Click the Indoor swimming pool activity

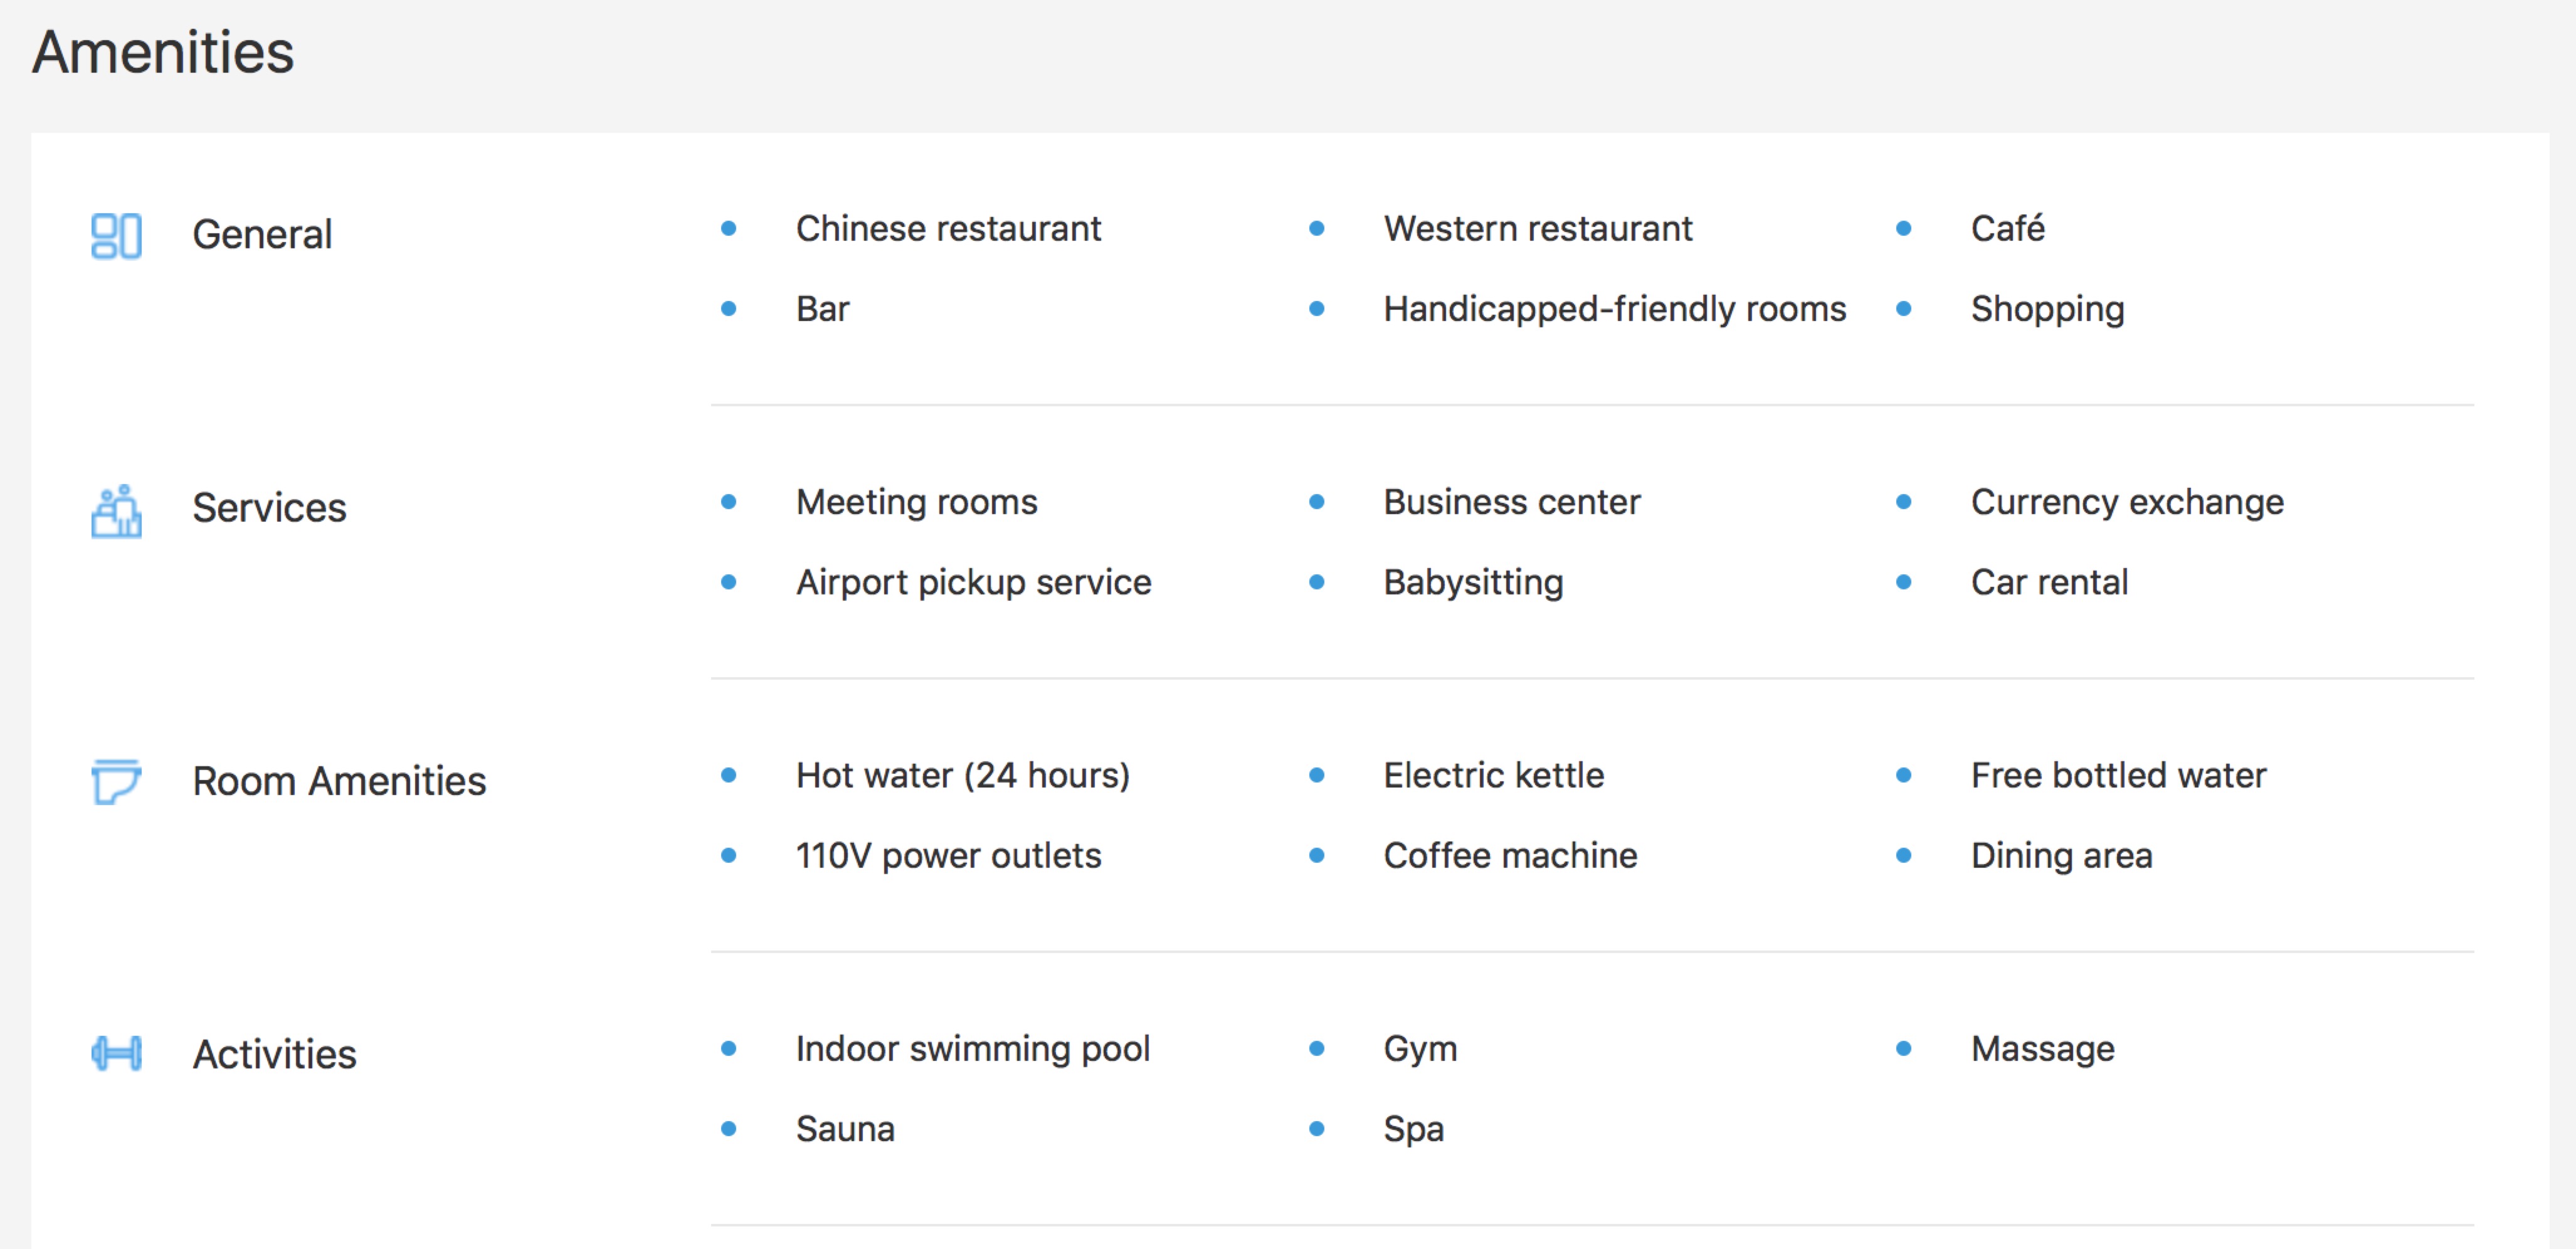[x=972, y=1048]
